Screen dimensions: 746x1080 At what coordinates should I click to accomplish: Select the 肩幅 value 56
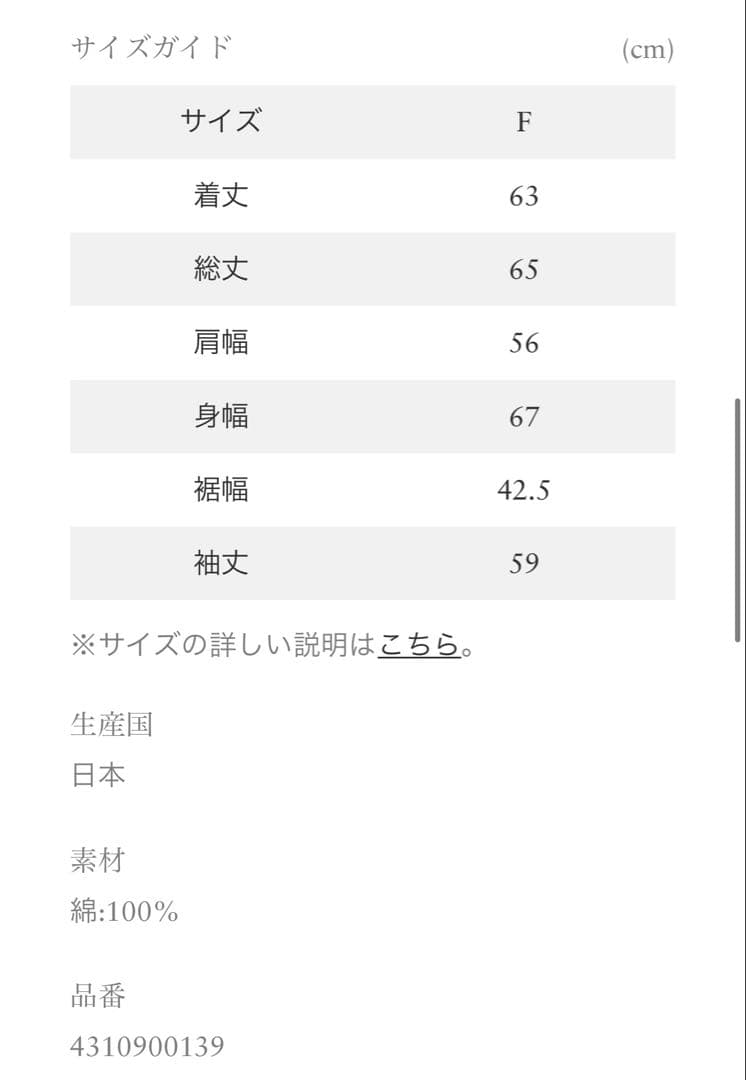pyautogui.click(x=523, y=344)
